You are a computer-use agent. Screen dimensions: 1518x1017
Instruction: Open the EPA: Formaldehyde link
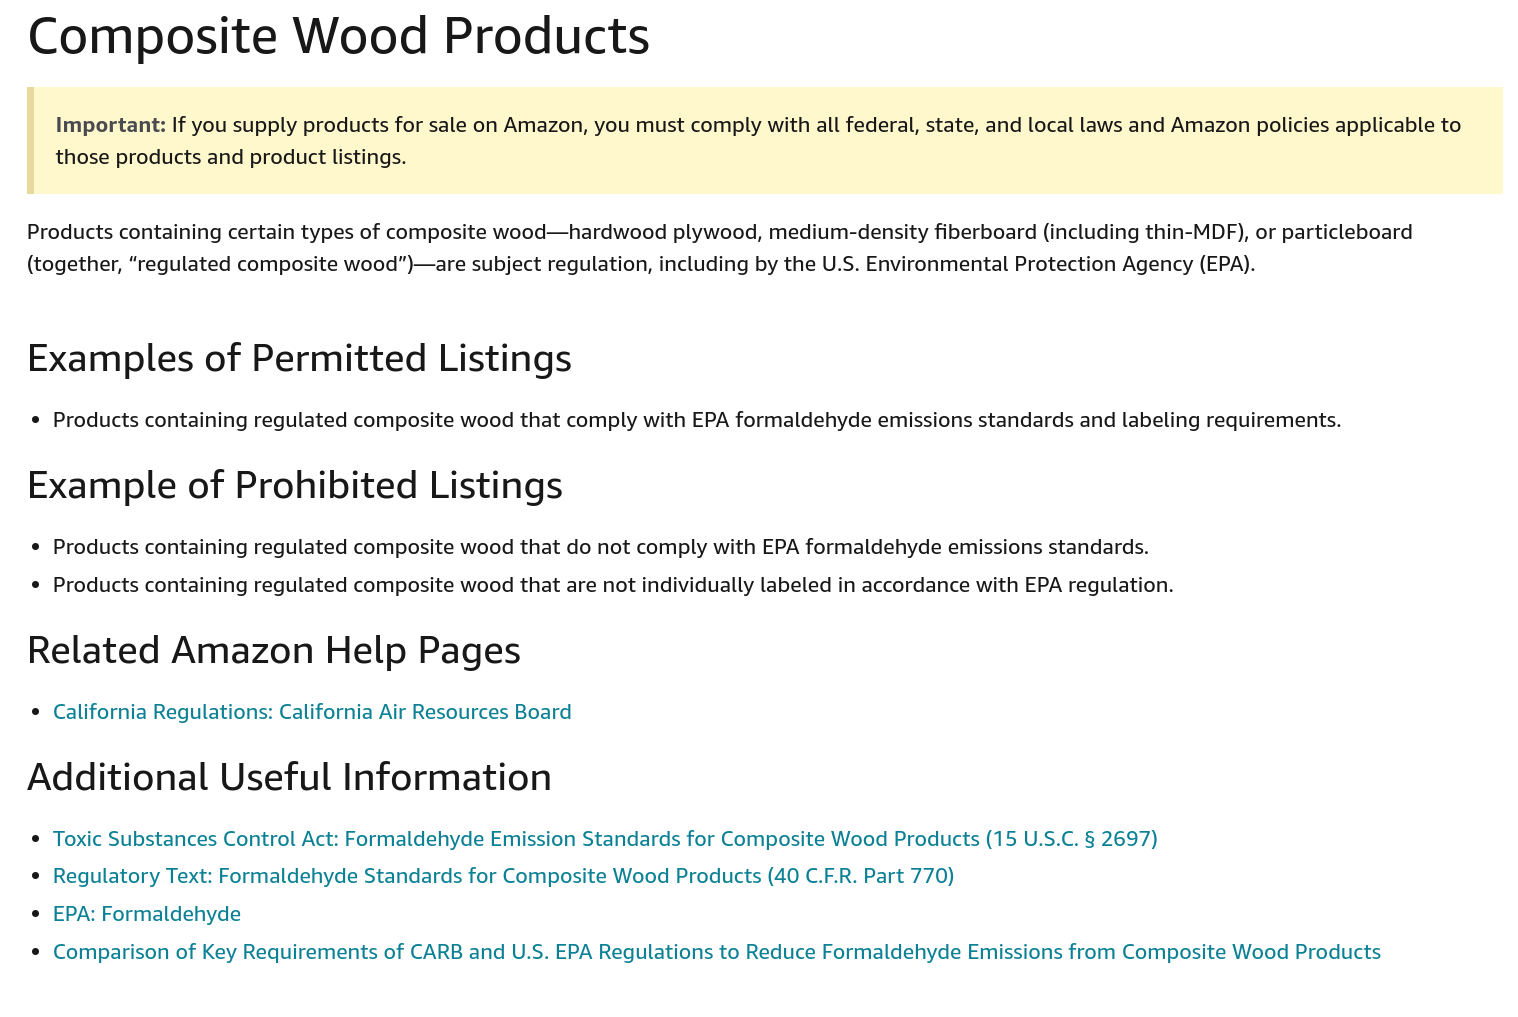[x=146, y=913]
